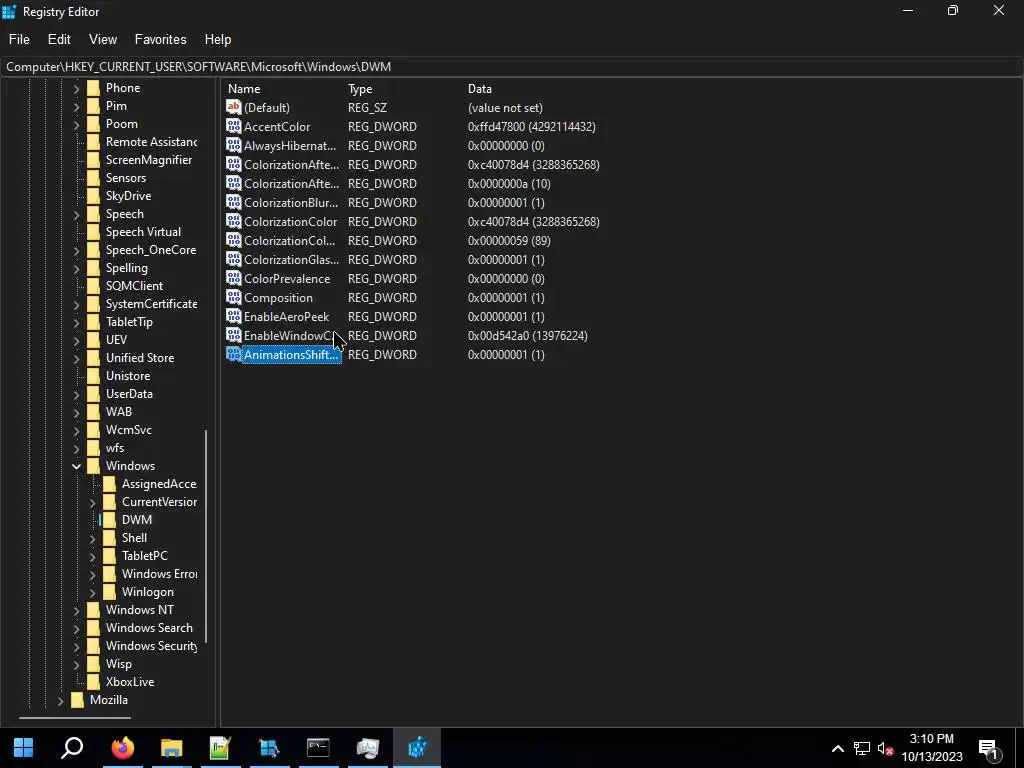Click data value 0xffd47800 (4292114432)

[532, 127]
